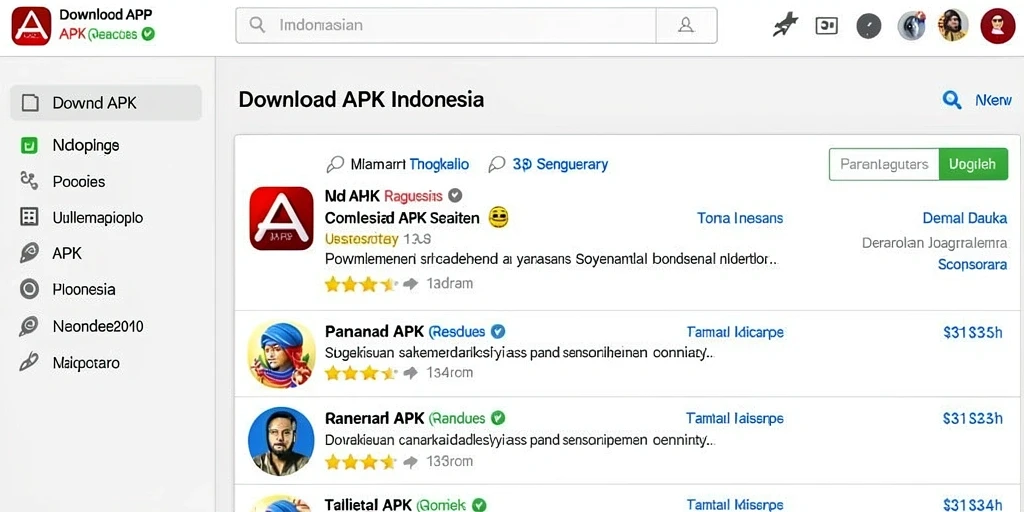Click the Maiqpotaro sidebar icon
1024x512 pixels.
click(x=29, y=362)
